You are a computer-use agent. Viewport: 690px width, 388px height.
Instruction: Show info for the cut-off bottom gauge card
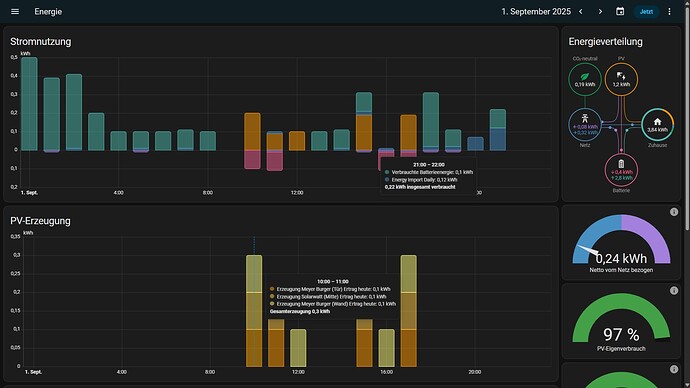point(674,370)
